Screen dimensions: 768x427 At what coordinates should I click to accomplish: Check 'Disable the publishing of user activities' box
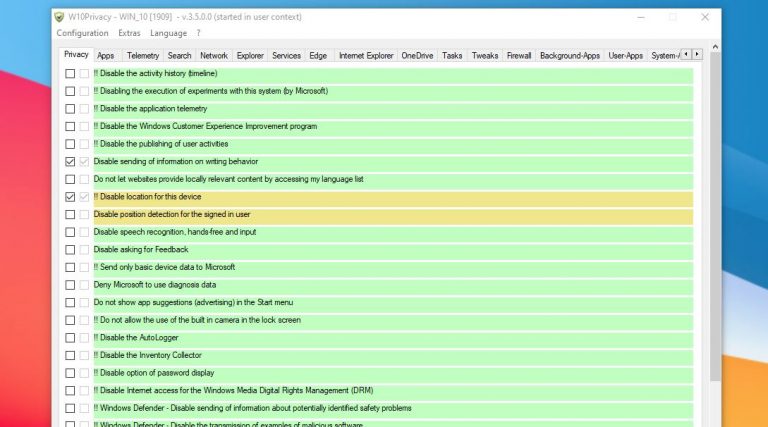tap(70, 144)
